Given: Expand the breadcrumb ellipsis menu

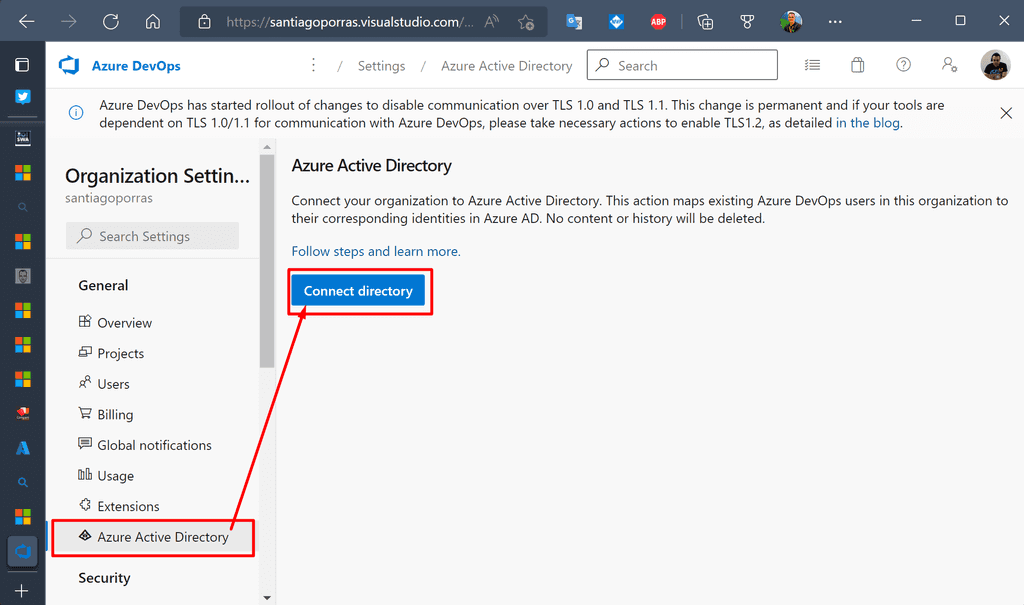Looking at the screenshot, I should [x=313, y=65].
